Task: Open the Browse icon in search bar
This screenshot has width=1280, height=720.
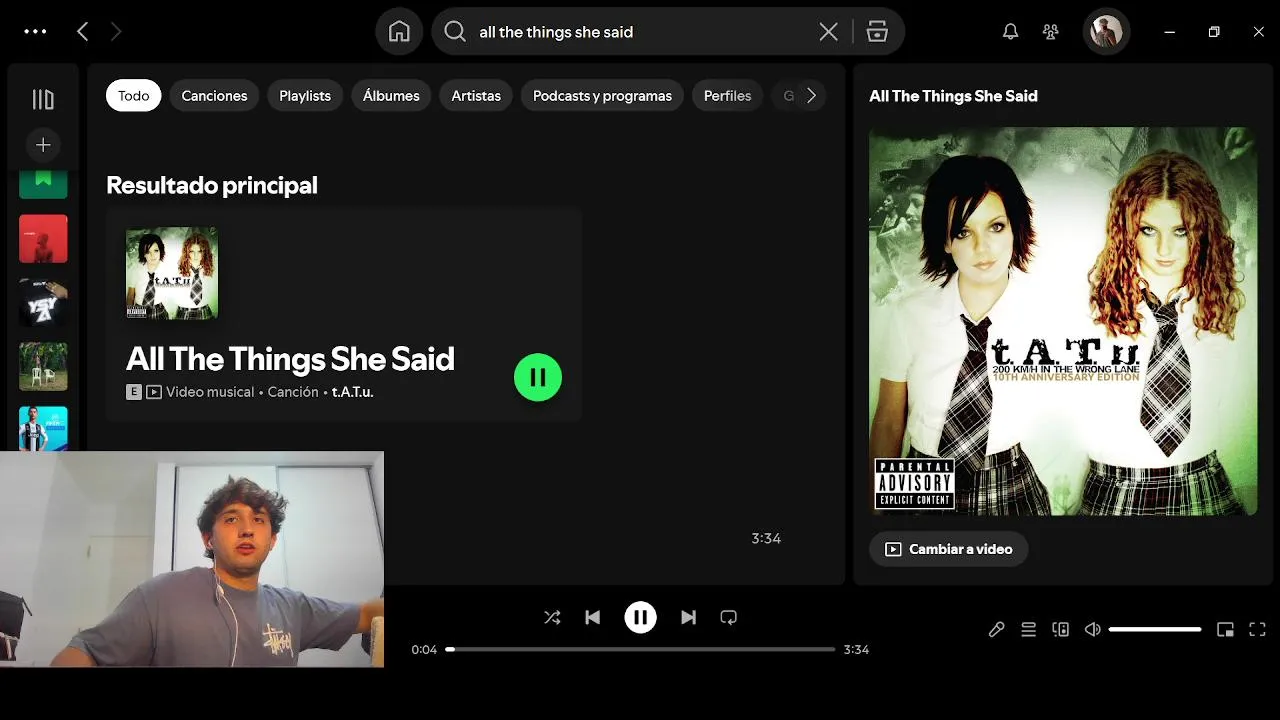Action: [x=877, y=32]
